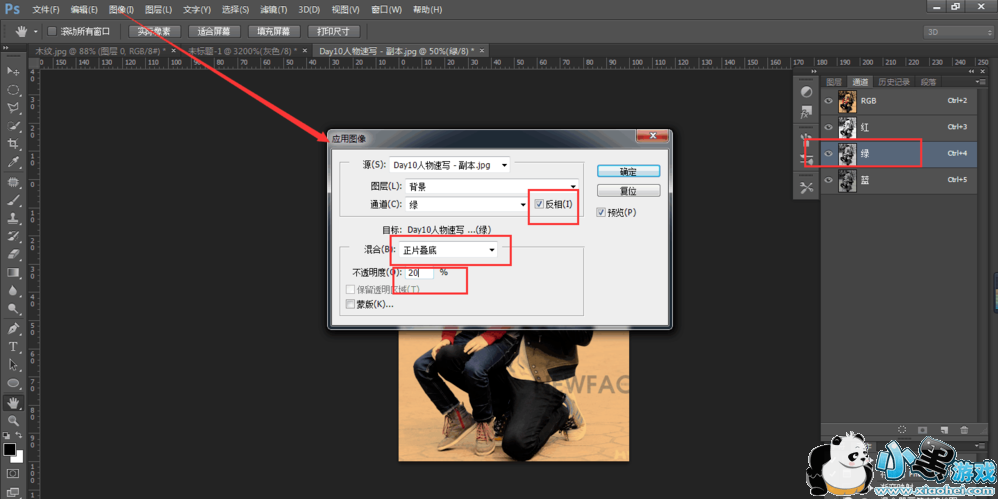Select the Crop tool
998x499 pixels.
point(13,144)
